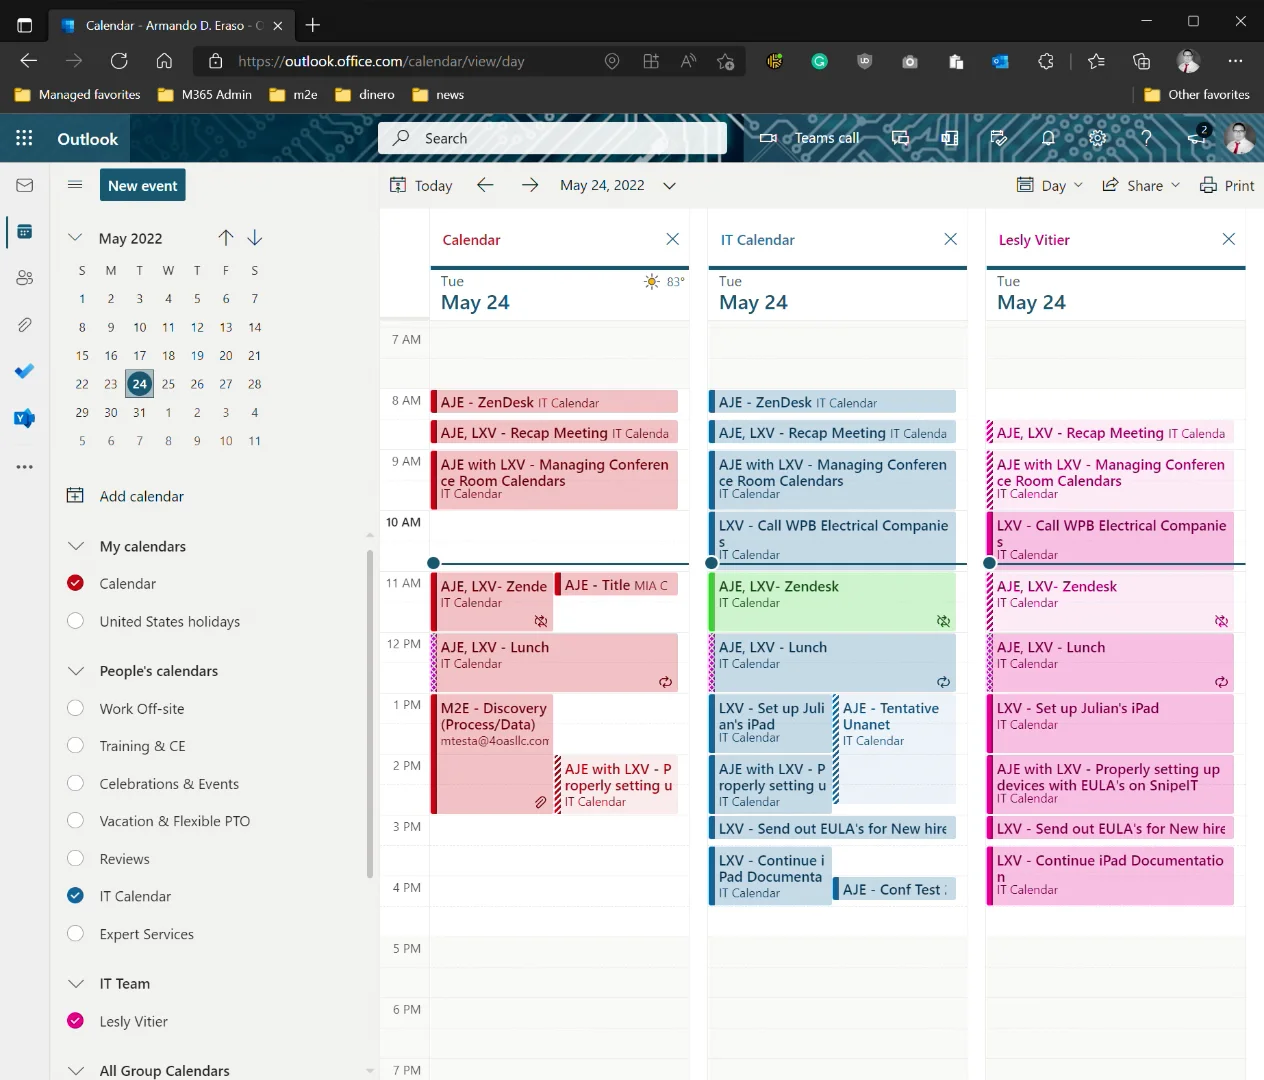
Task: Open more apps ellipsis in left rail
Action: (x=25, y=466)
